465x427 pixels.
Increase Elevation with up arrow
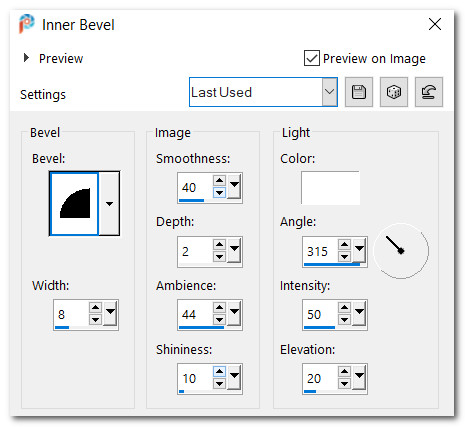tap(344, 371)
